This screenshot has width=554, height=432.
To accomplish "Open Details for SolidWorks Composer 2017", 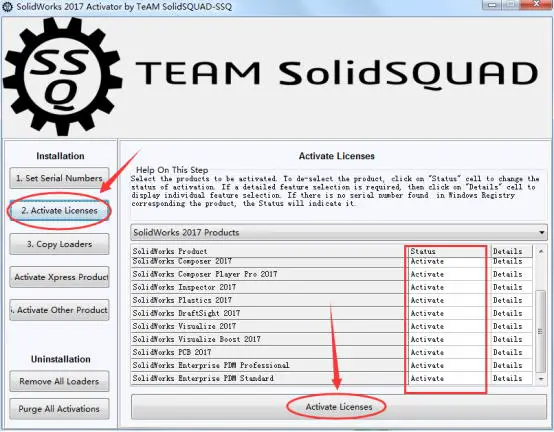I will [x=511, y=261].
